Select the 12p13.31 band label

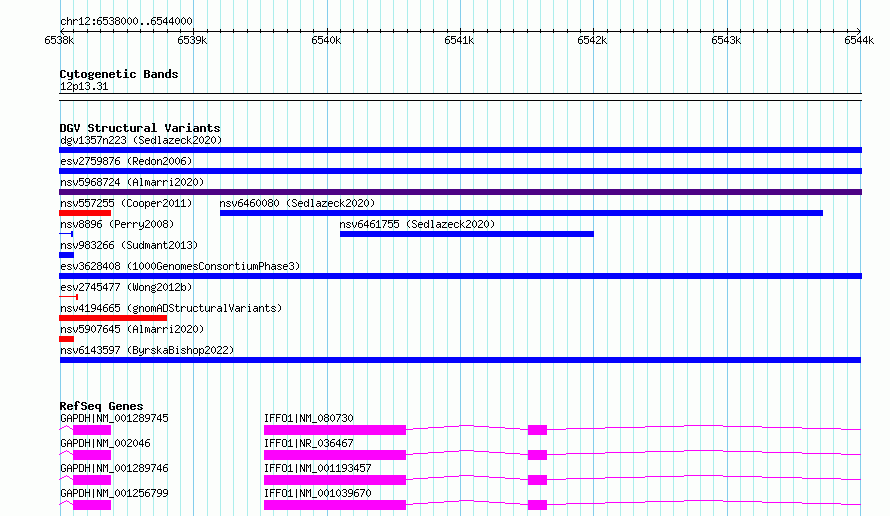(x=83, y=86)
